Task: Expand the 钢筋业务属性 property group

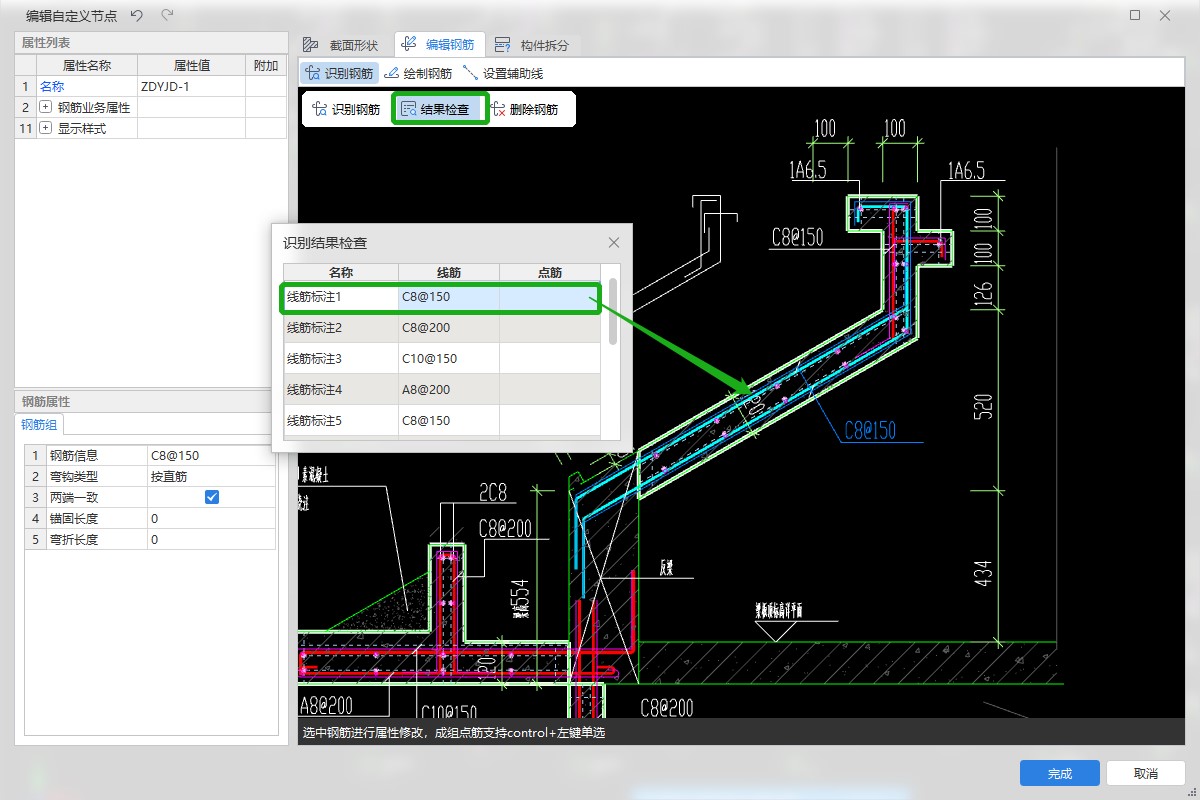Action: [45, 107]
